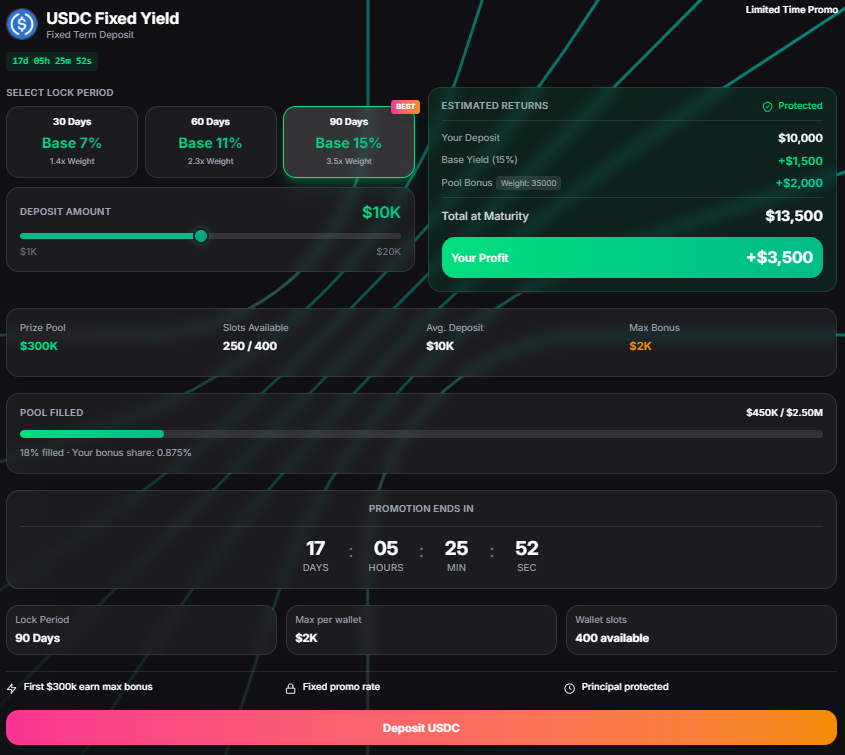
Task: Click the clock icon by Principal protected
Action: coord(569,688)
